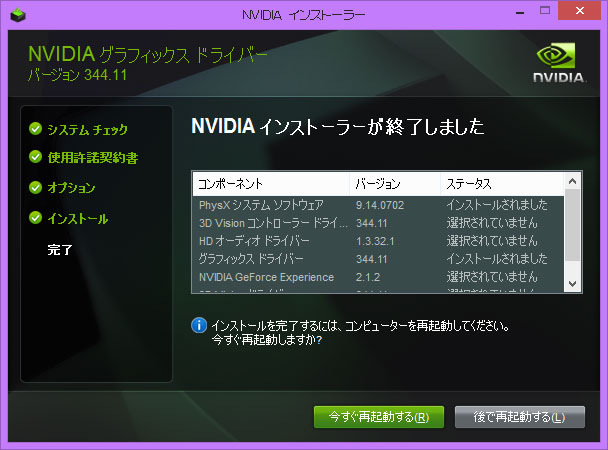Click バージョン column header
The width and height of the screenshot is (608, 450).
click(395, 184)
